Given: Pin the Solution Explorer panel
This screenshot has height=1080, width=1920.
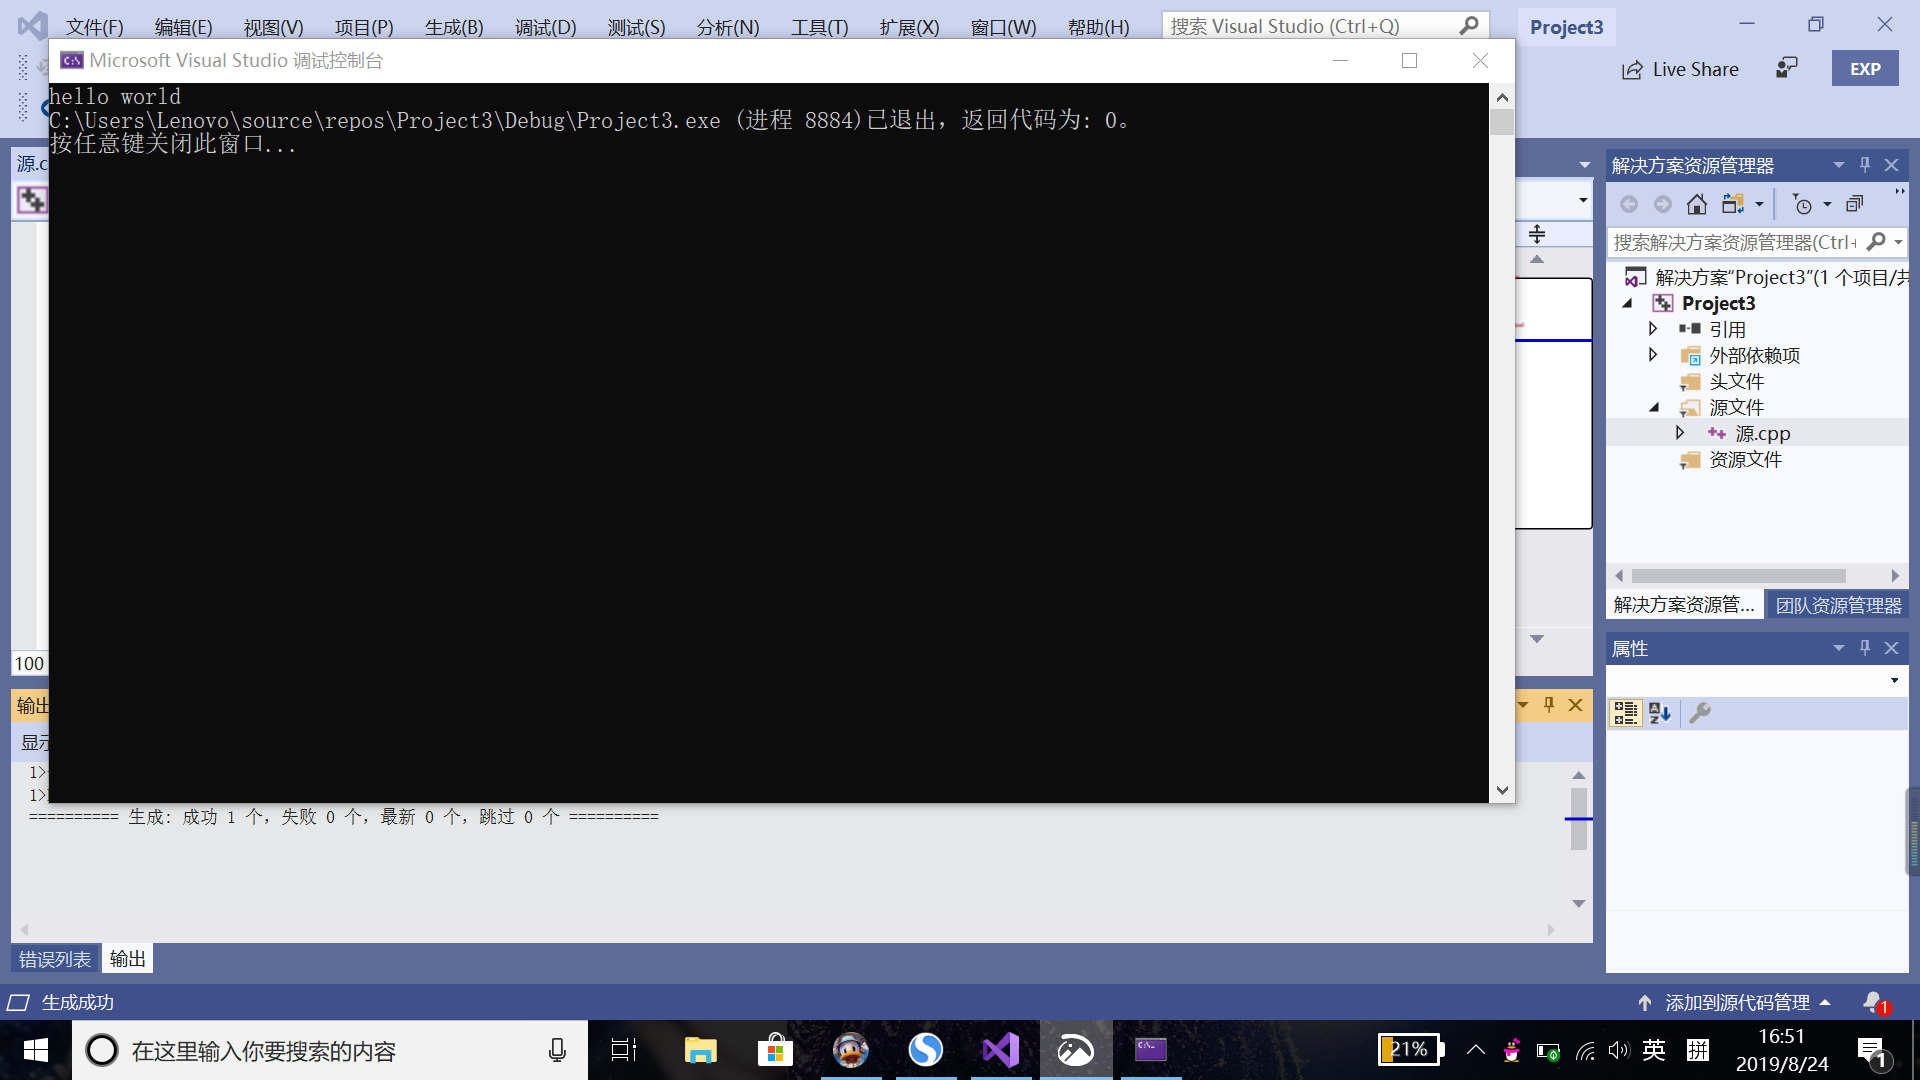Looking at the screenshot, I should 1865,165.
